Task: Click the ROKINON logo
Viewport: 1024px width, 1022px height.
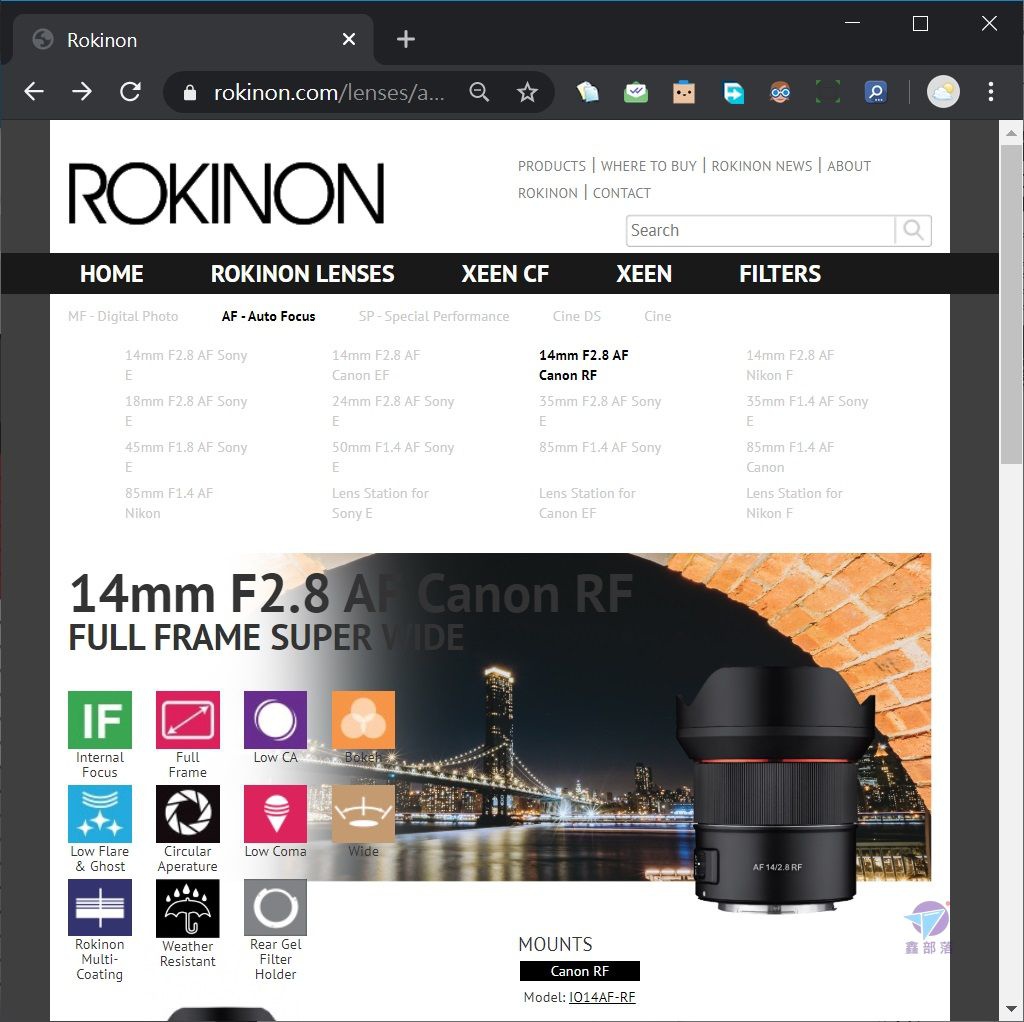Action: tap(226, 193)
